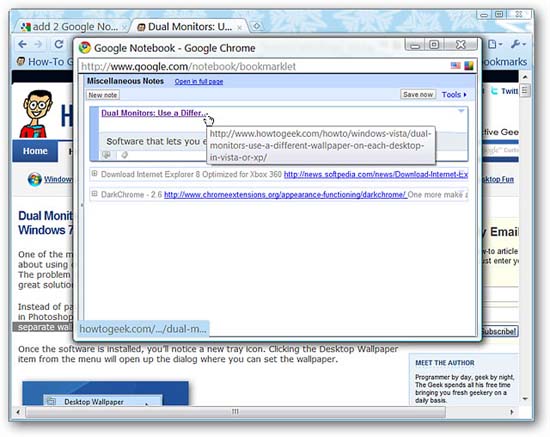Click the flag icon in address bar
The image size is (550, 437).
tap(455, 66)
